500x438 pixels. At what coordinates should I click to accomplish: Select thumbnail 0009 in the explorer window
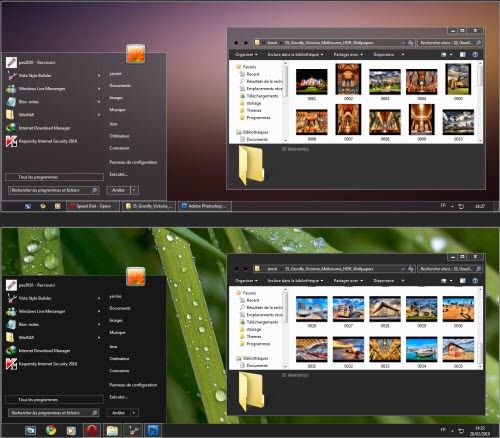click(422, 119)
